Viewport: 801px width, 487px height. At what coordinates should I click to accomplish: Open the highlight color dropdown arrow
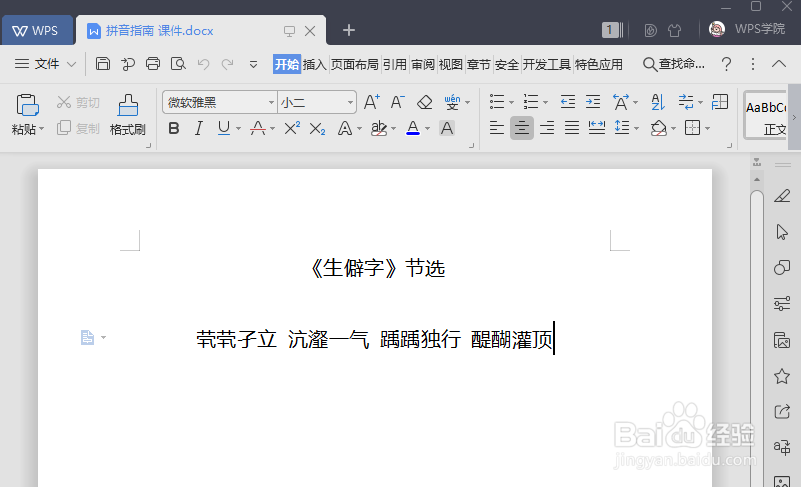(393, 129)
